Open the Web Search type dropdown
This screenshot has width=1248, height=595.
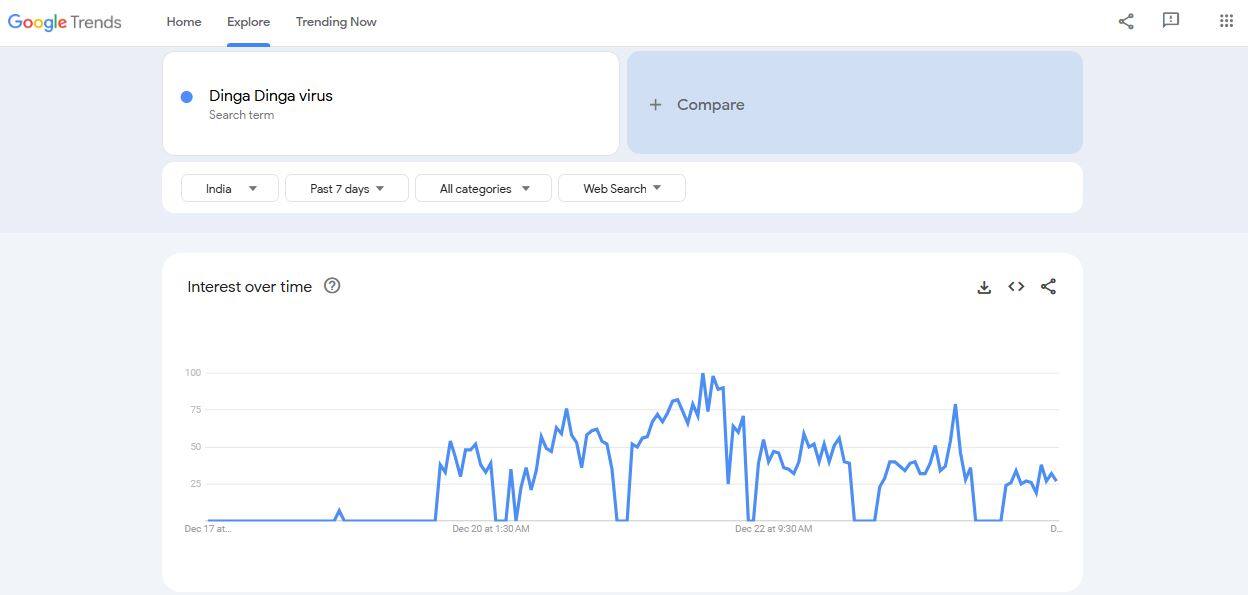(x=621, y=188)
